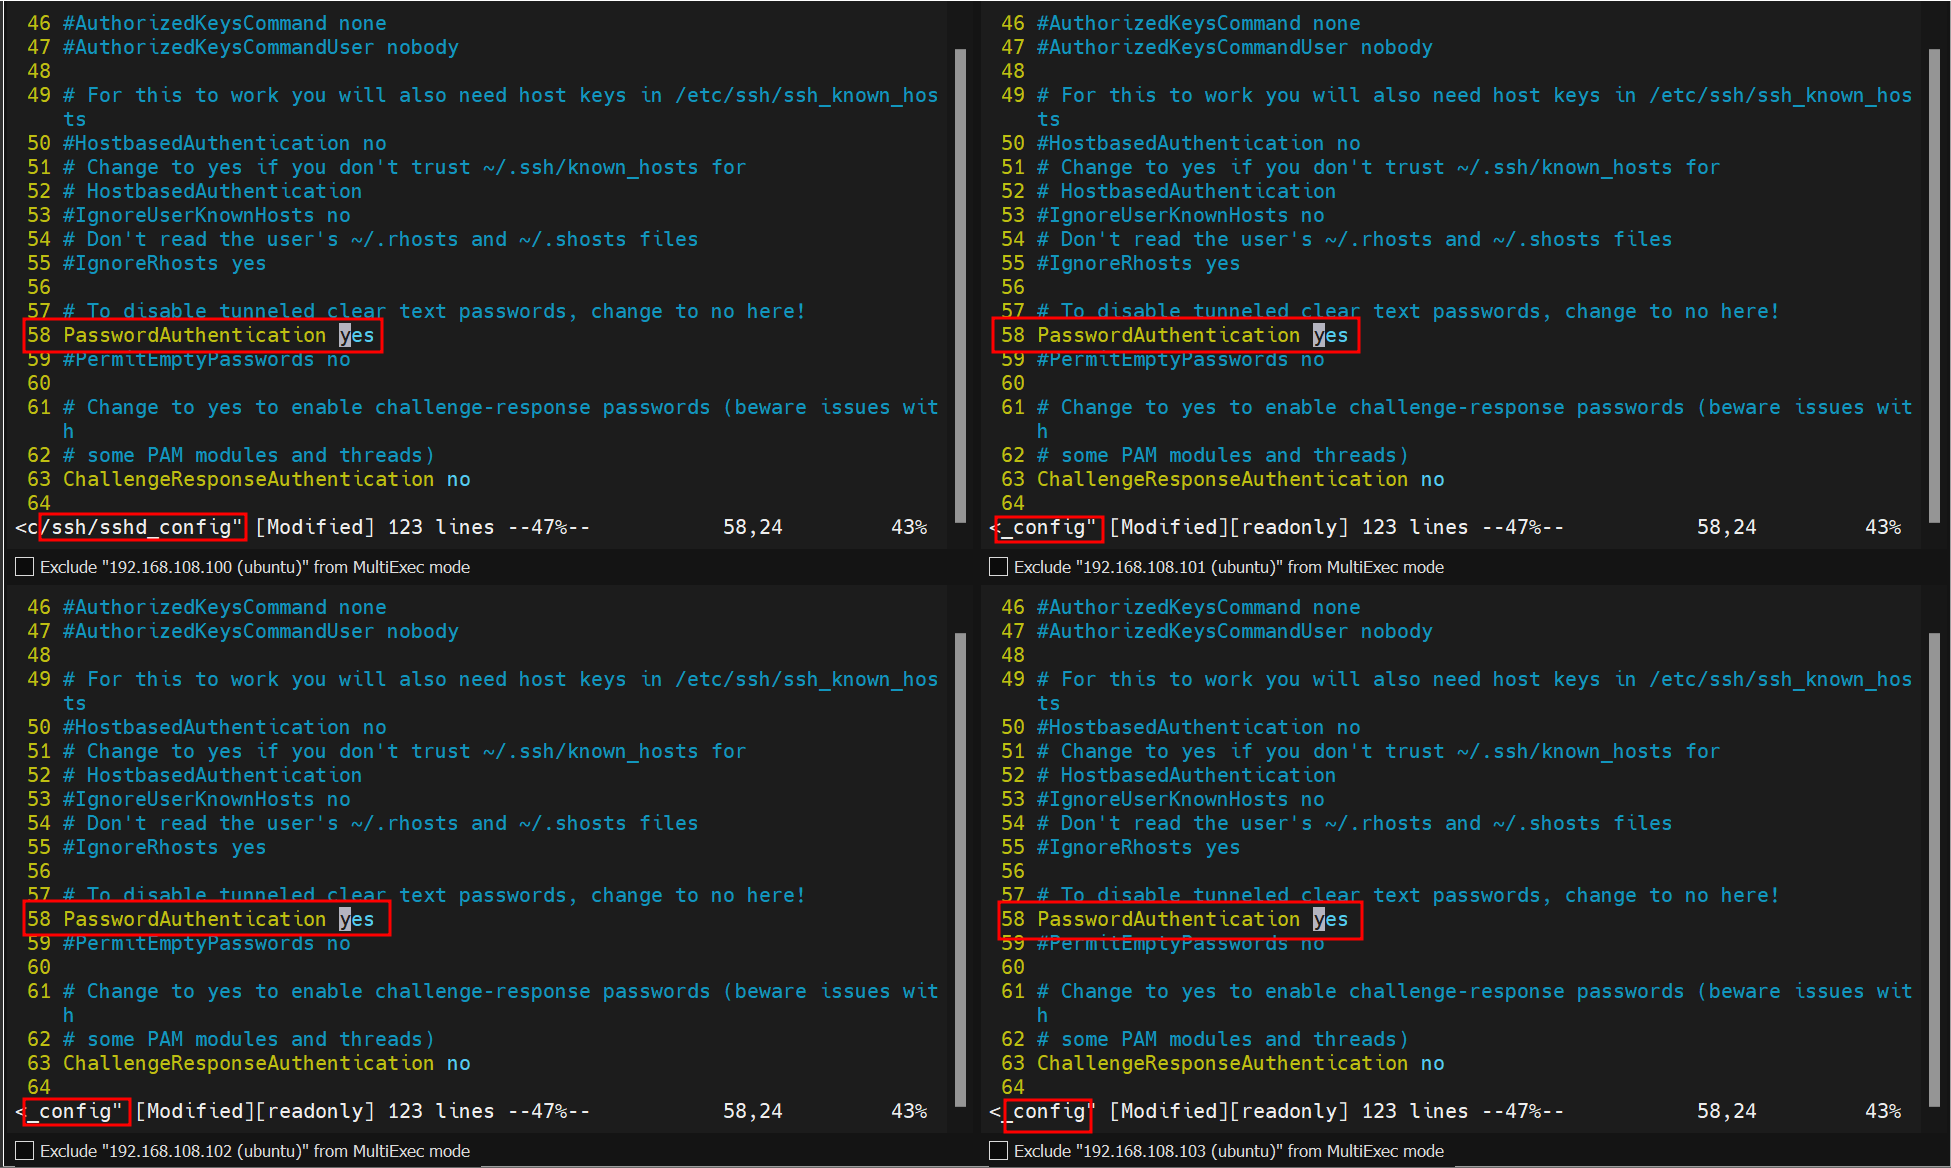Click #IgnoreUserKnownHosts no in top-left pane
Image resolution: width=1951 pixels, height=1168 pixels.
tap(206, 215)
